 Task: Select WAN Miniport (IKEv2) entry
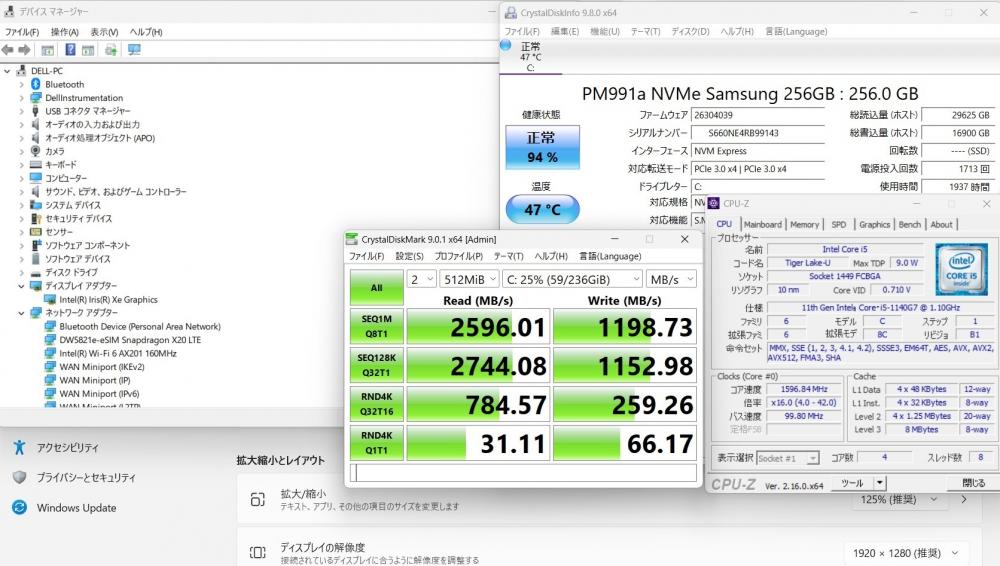point(101,367)
